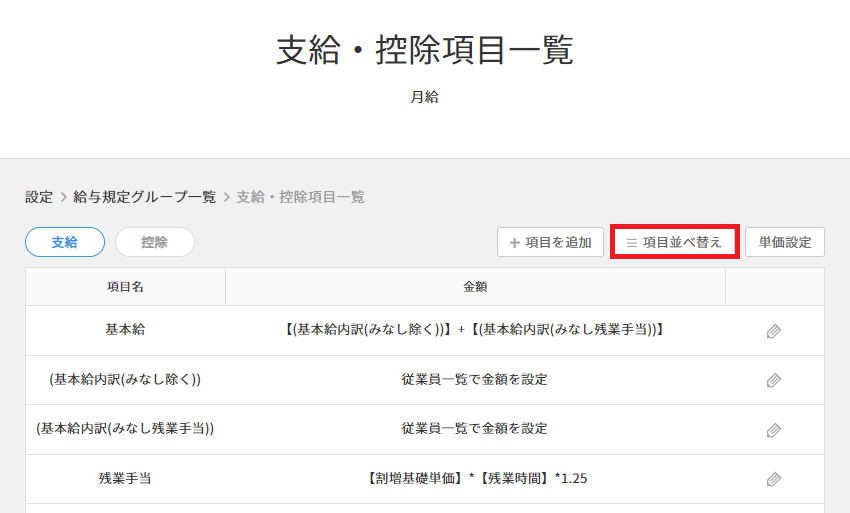Select the (基本給内訳(みなし残業手当)) name cell
The height and width of the screenshot is (513, 850).
[x=125, y=429]
